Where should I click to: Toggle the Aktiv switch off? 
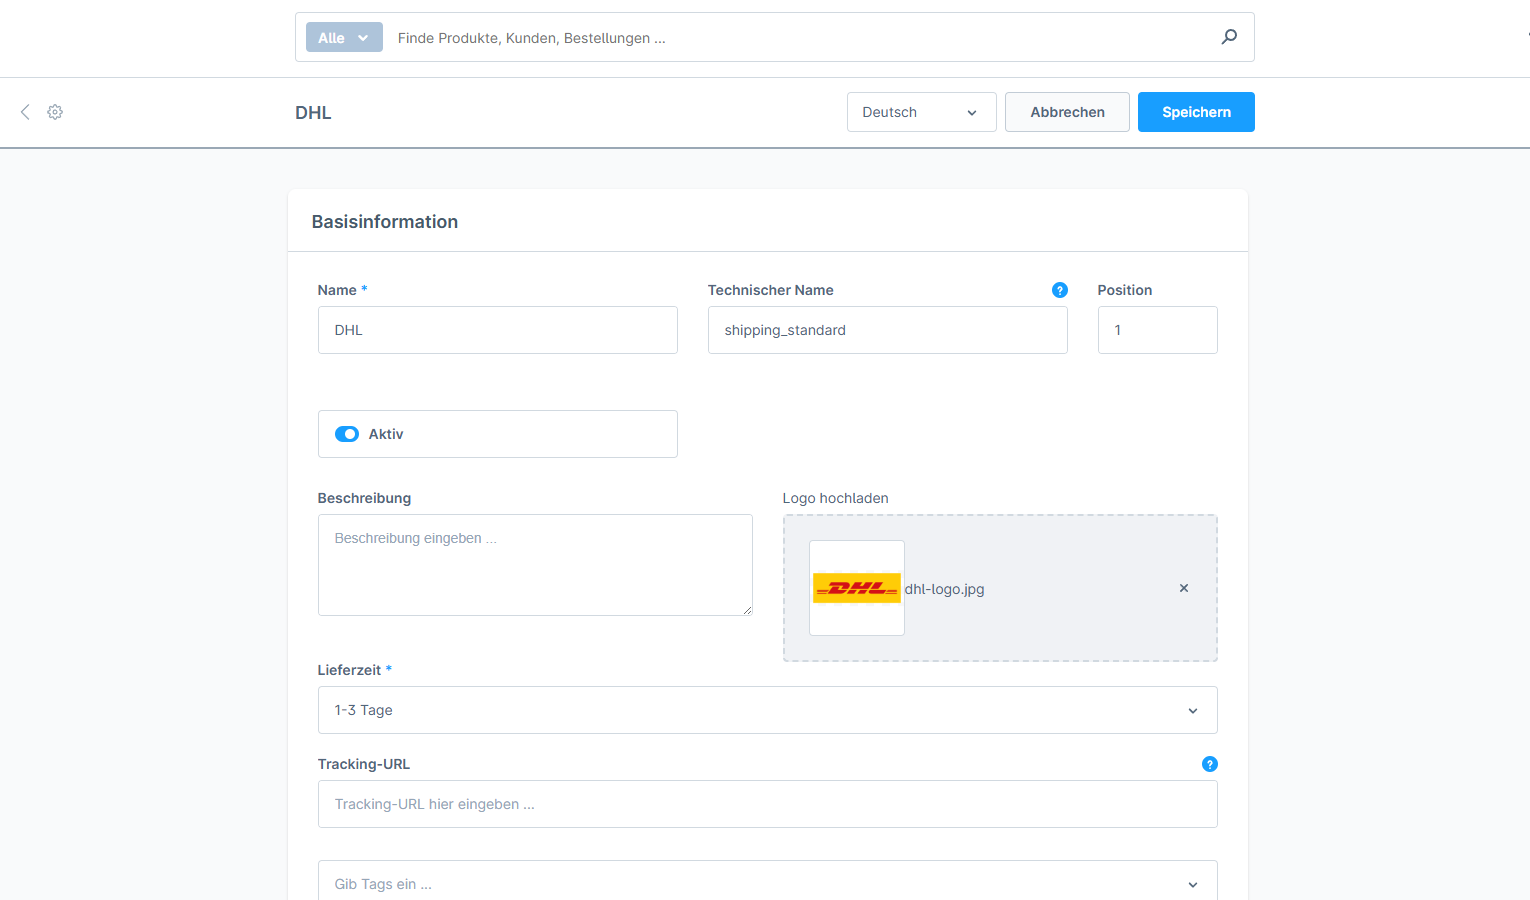point(347,434)
